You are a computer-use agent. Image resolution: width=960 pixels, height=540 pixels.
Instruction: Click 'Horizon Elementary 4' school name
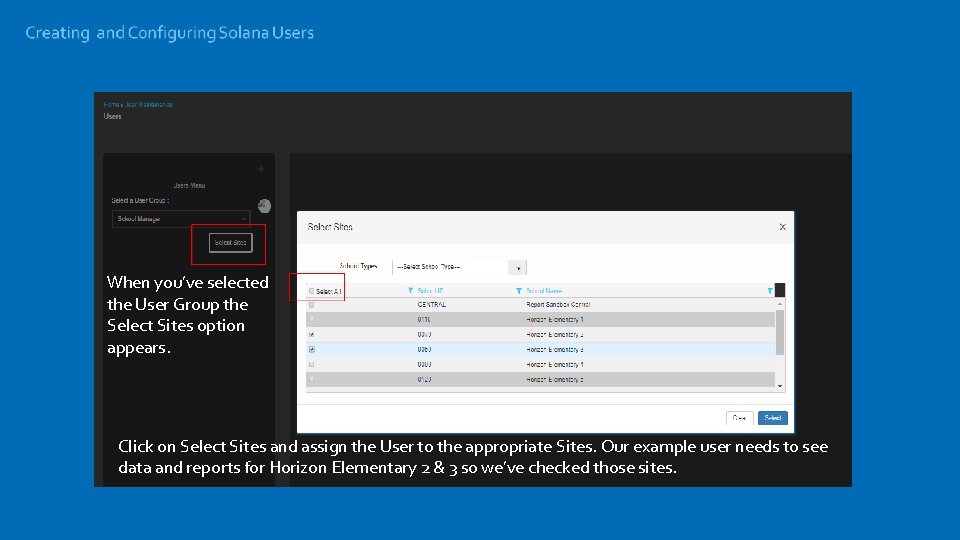tap(555, 365)
